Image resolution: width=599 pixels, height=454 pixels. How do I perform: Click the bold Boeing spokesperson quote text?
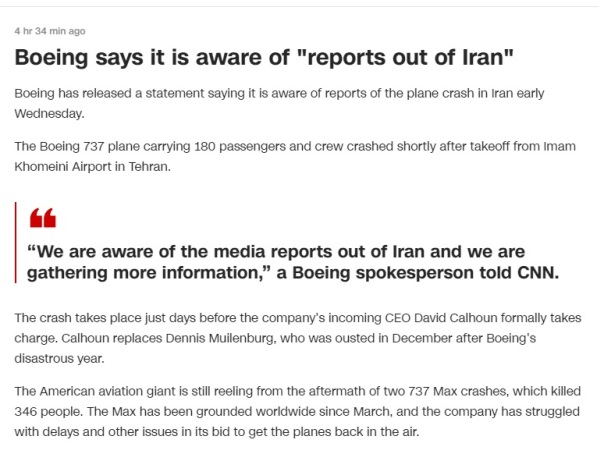tap(293, 262)
